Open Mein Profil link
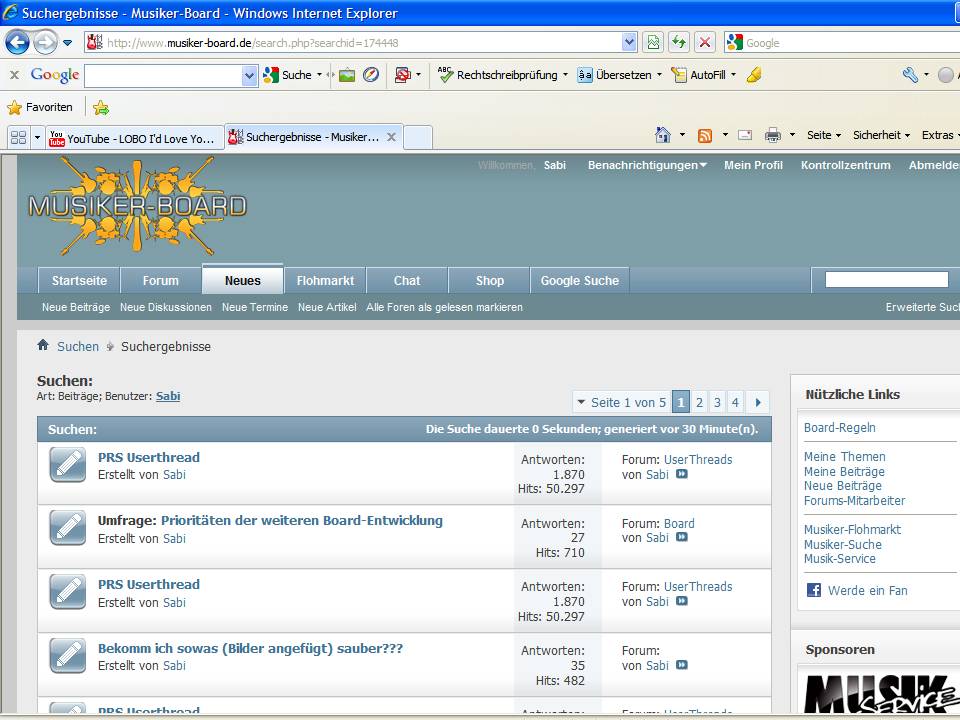This screenshot has height=720, width=960. 753,165
